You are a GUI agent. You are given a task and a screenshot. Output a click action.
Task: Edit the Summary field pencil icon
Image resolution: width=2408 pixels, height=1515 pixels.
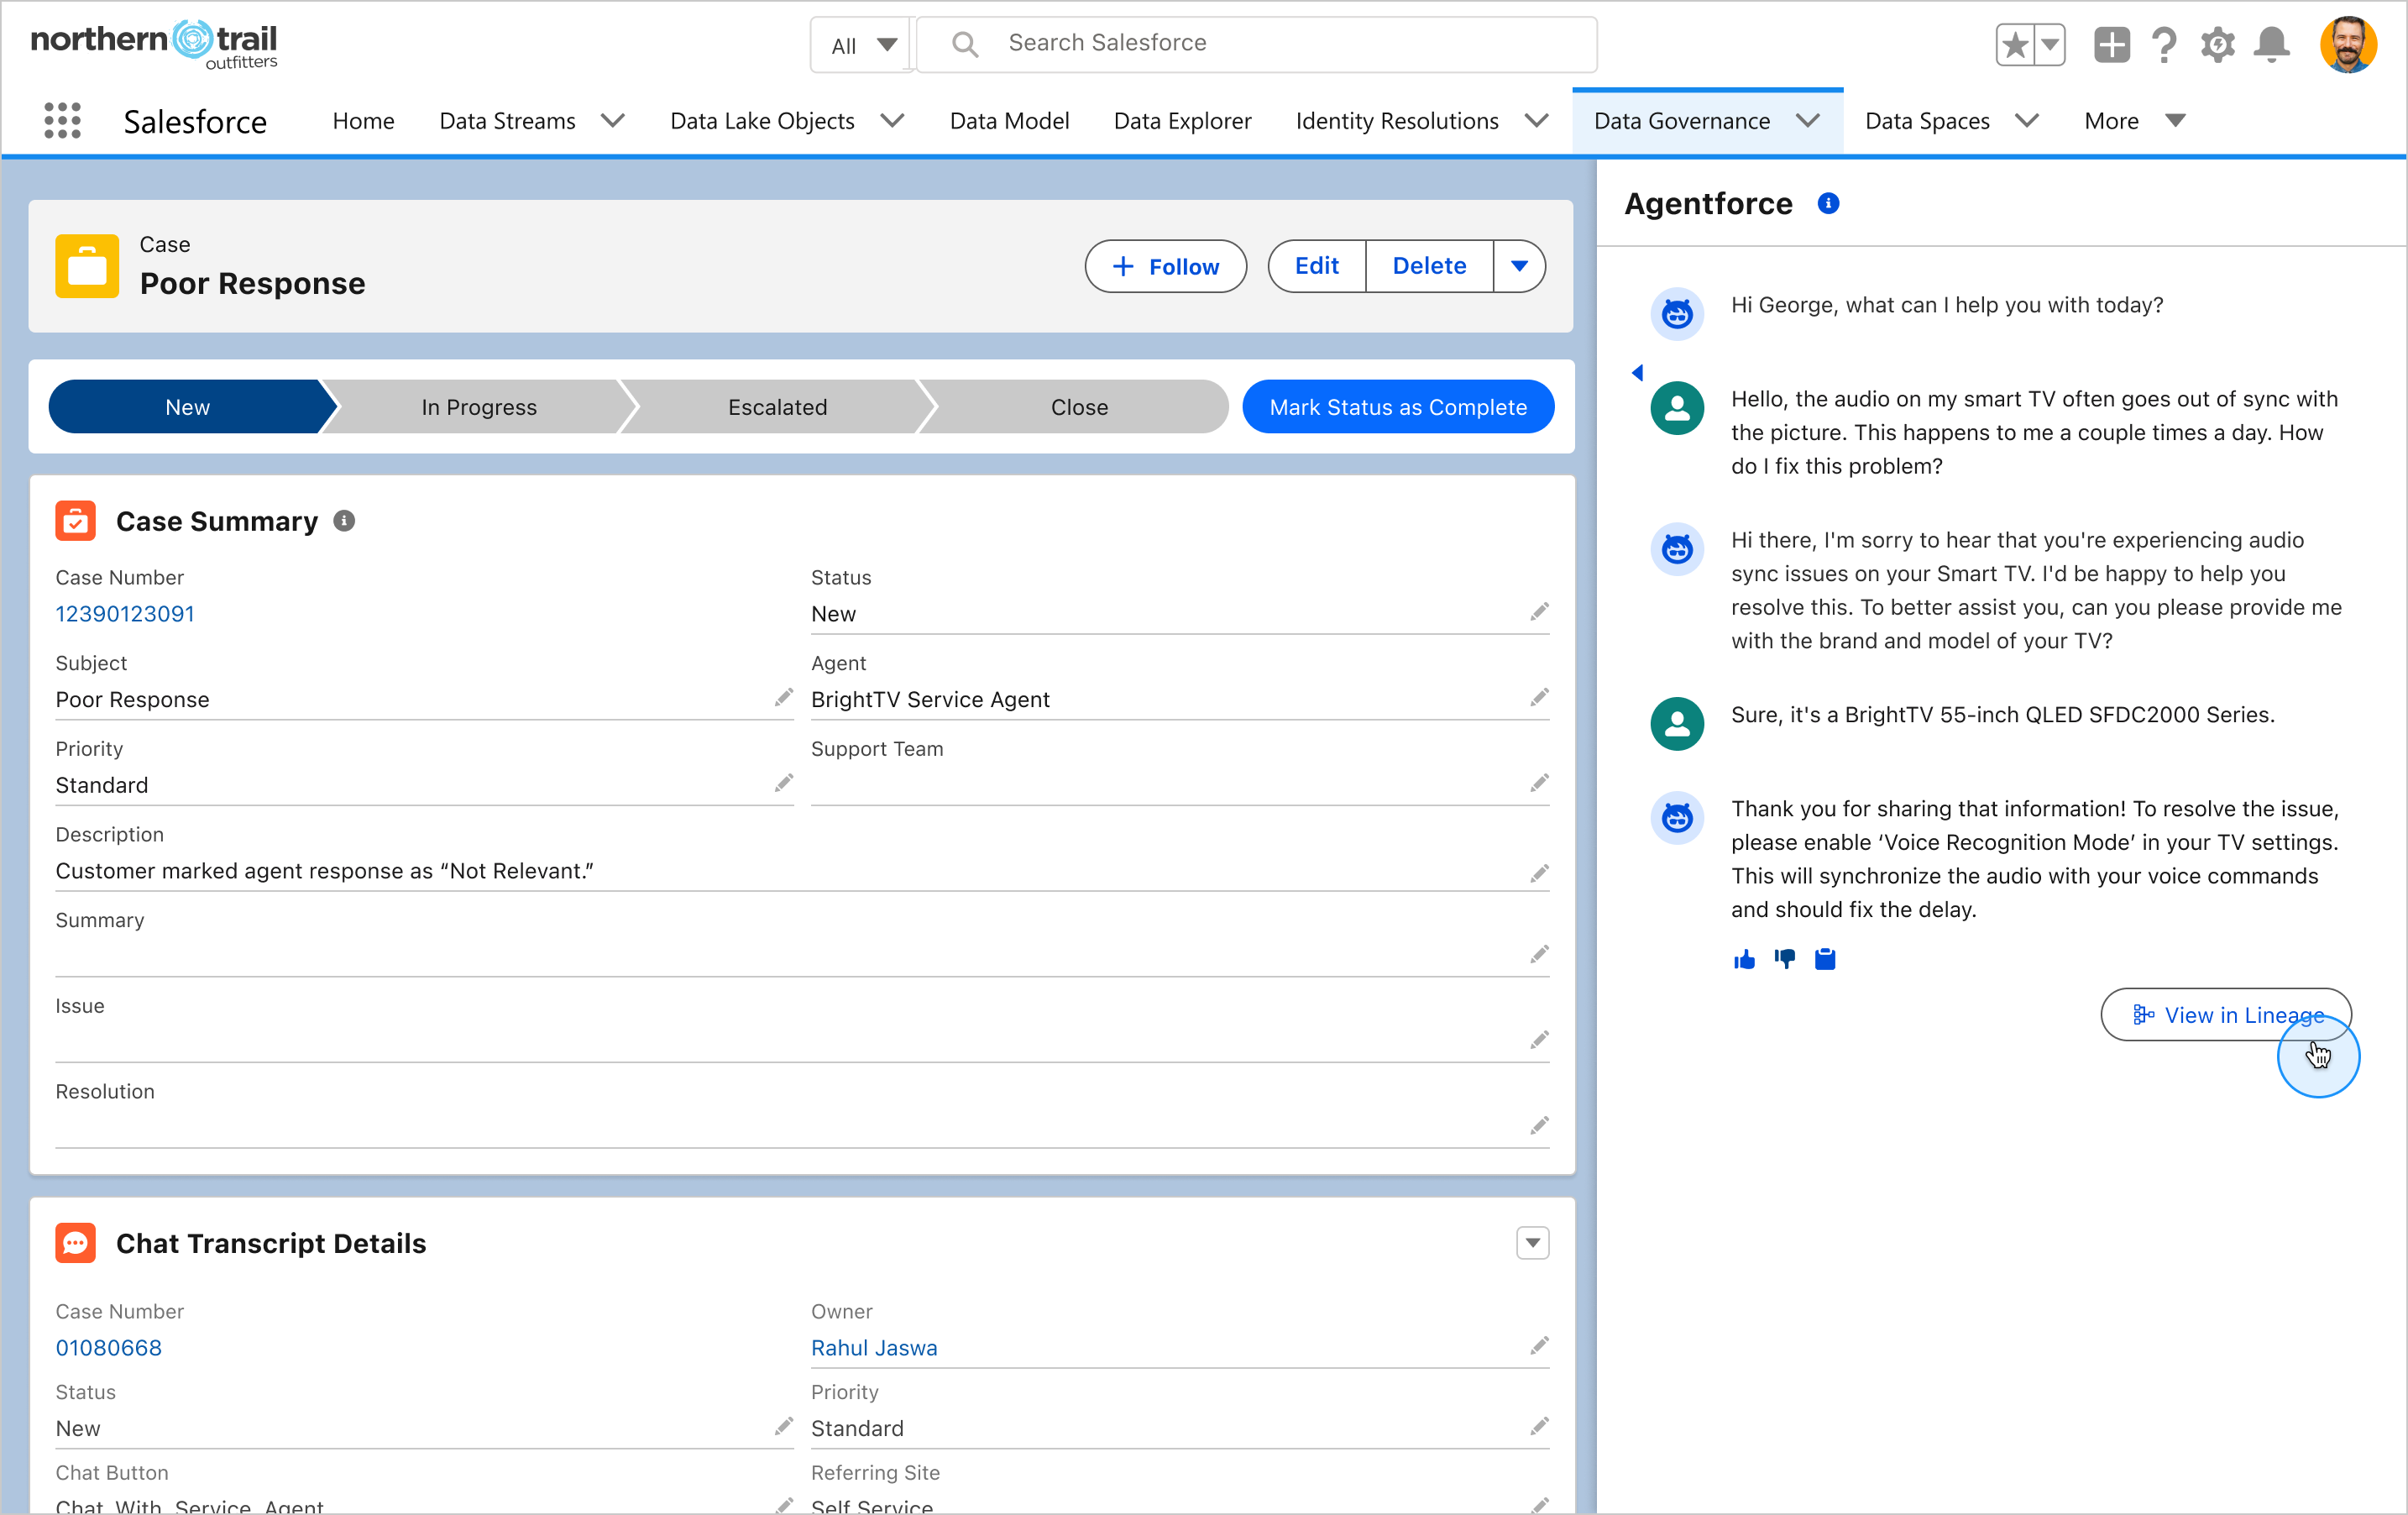(x=1539, y=954)
